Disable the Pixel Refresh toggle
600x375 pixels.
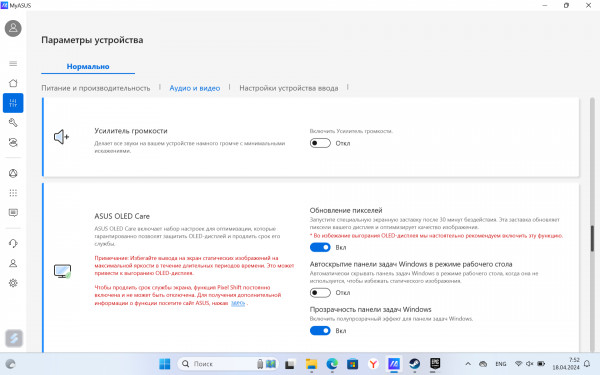tap(320, 247)
